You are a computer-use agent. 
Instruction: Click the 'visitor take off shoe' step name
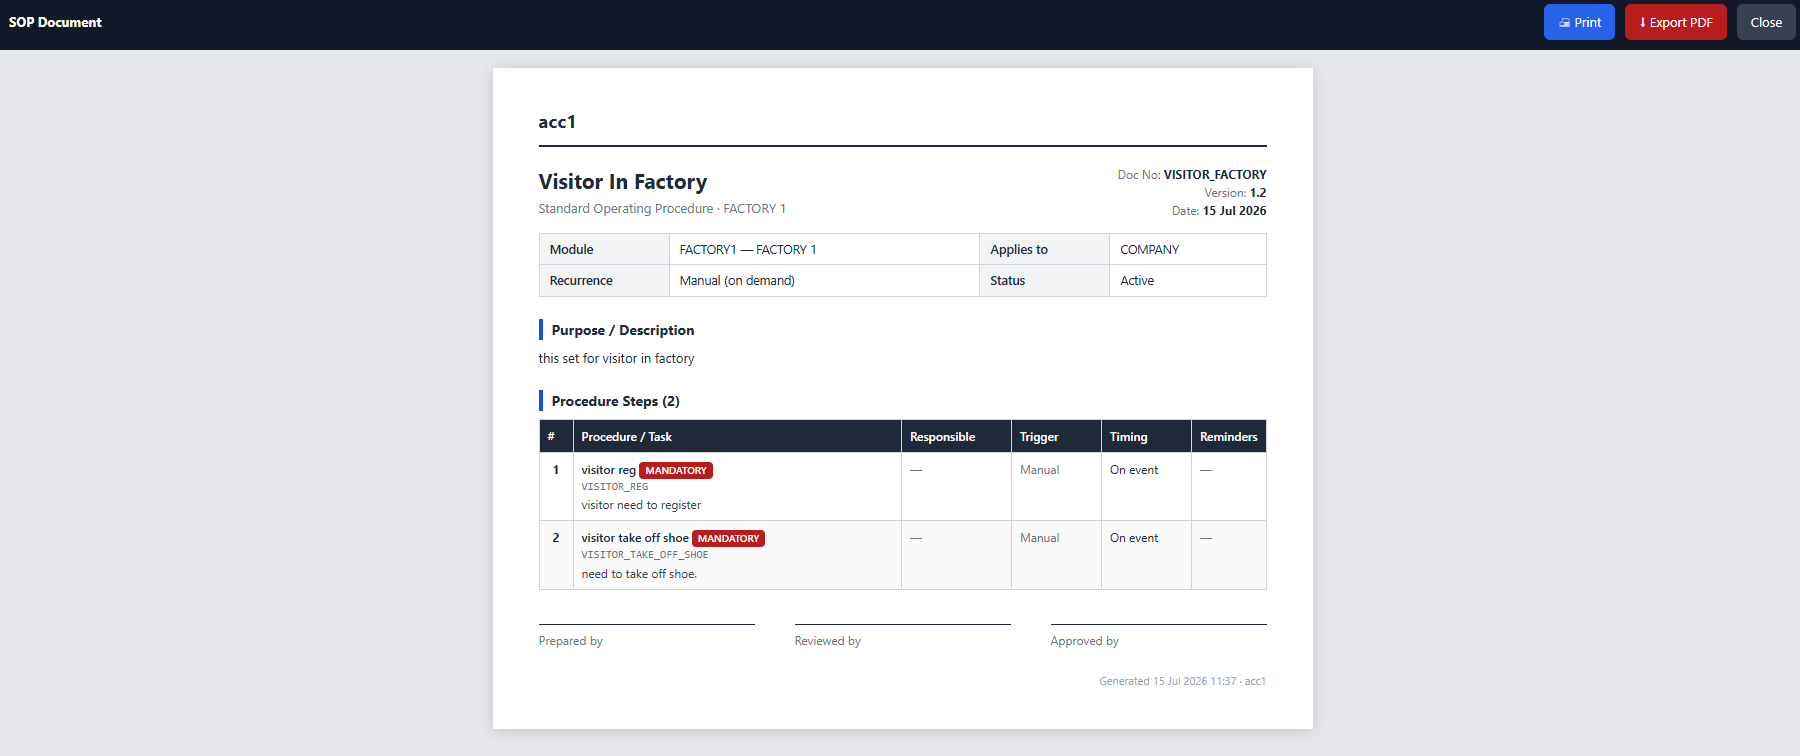coord(635,538)
